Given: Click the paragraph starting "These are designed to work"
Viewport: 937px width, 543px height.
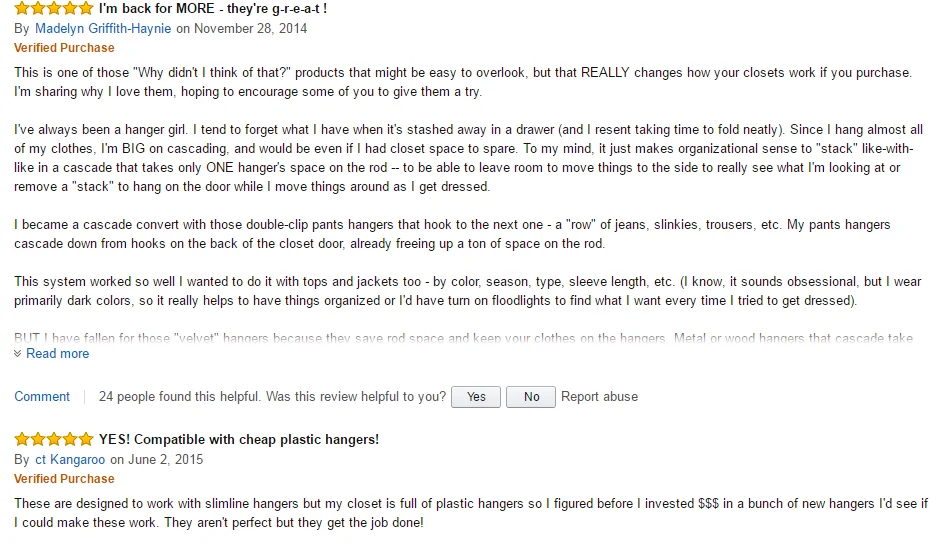Looking at the screenshot, I should tap(470, 513).
